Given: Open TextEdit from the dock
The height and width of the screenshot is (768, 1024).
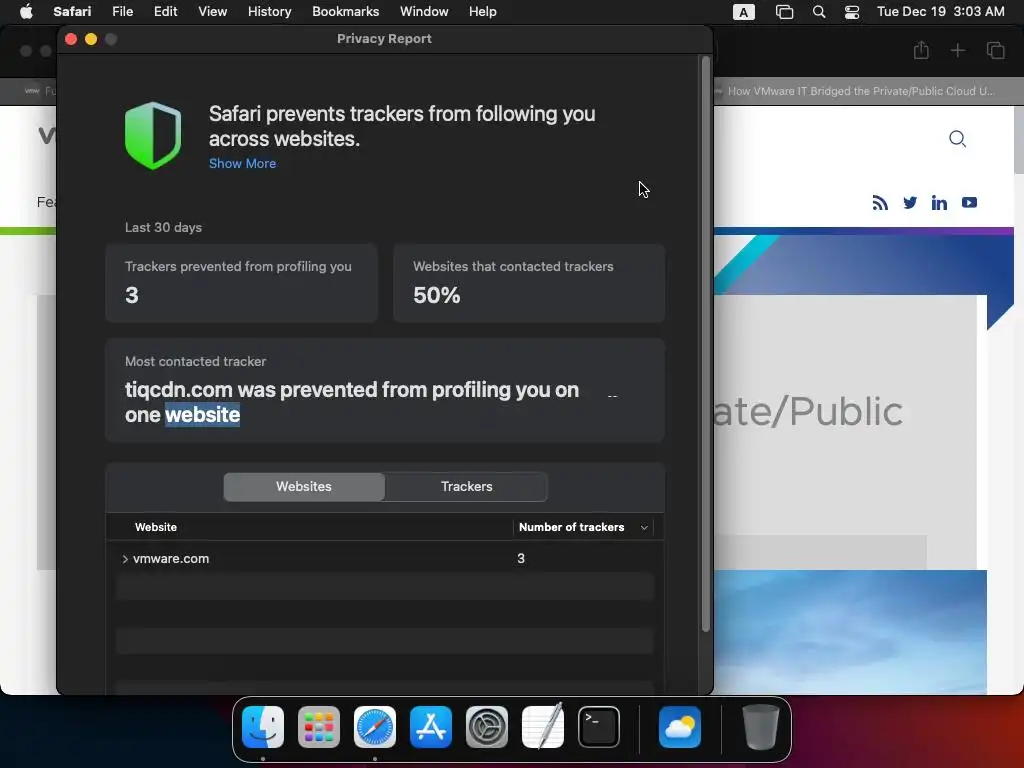Looking at the screenshot, I should point(543,727).
